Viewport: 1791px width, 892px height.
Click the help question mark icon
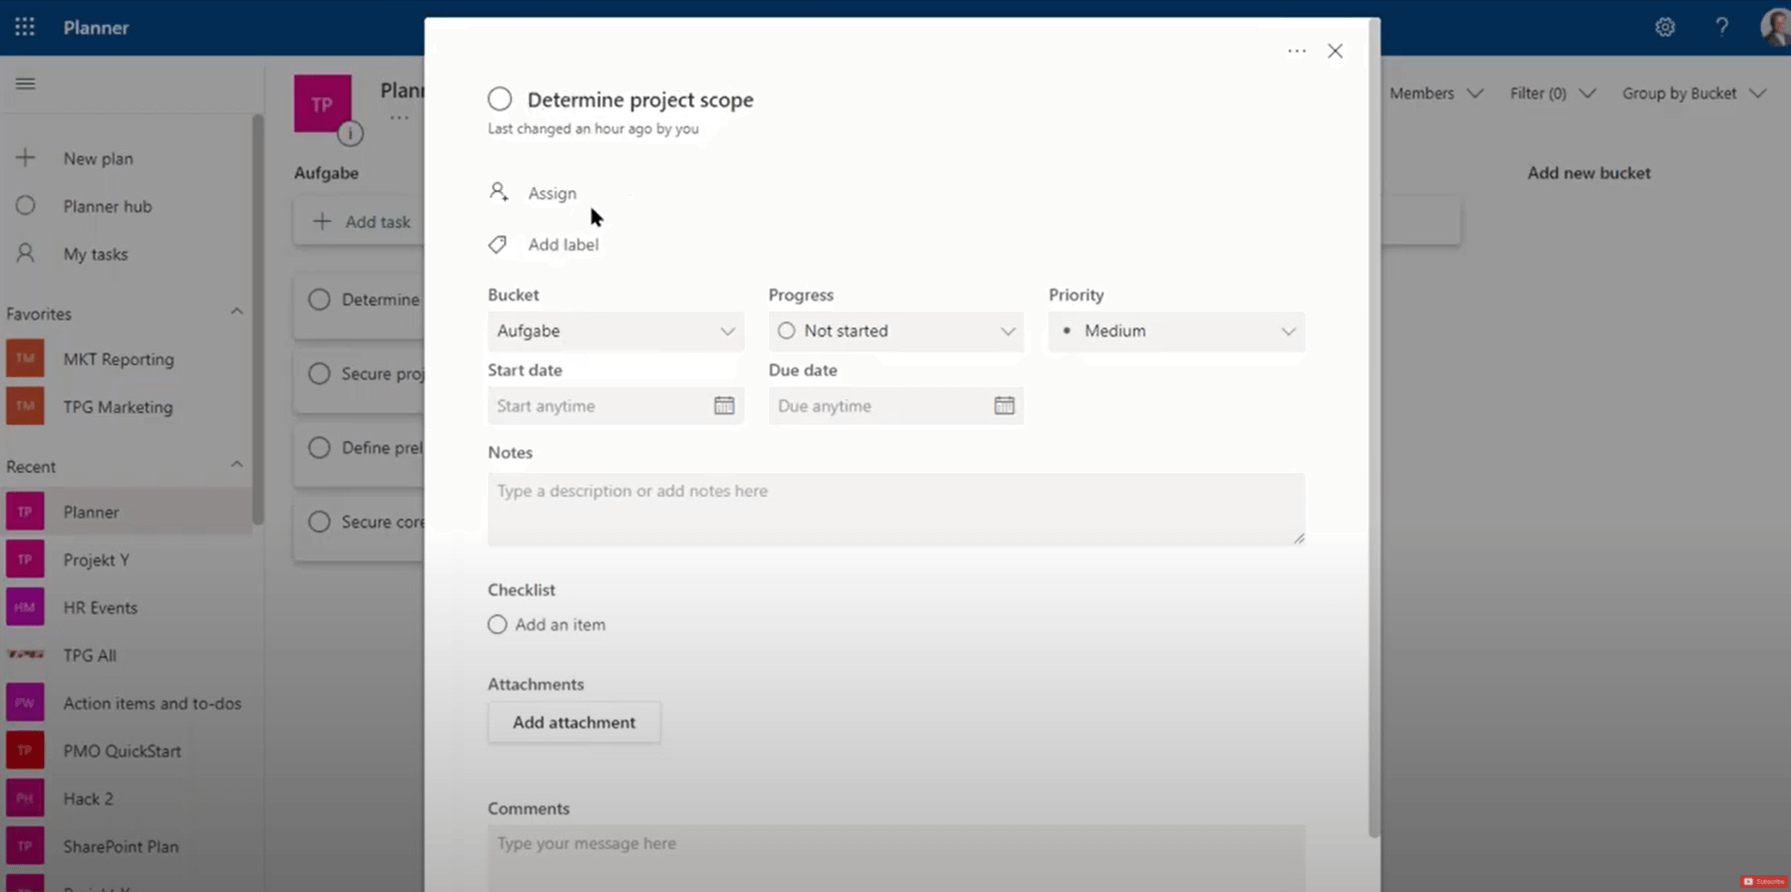pos(1721,27)
